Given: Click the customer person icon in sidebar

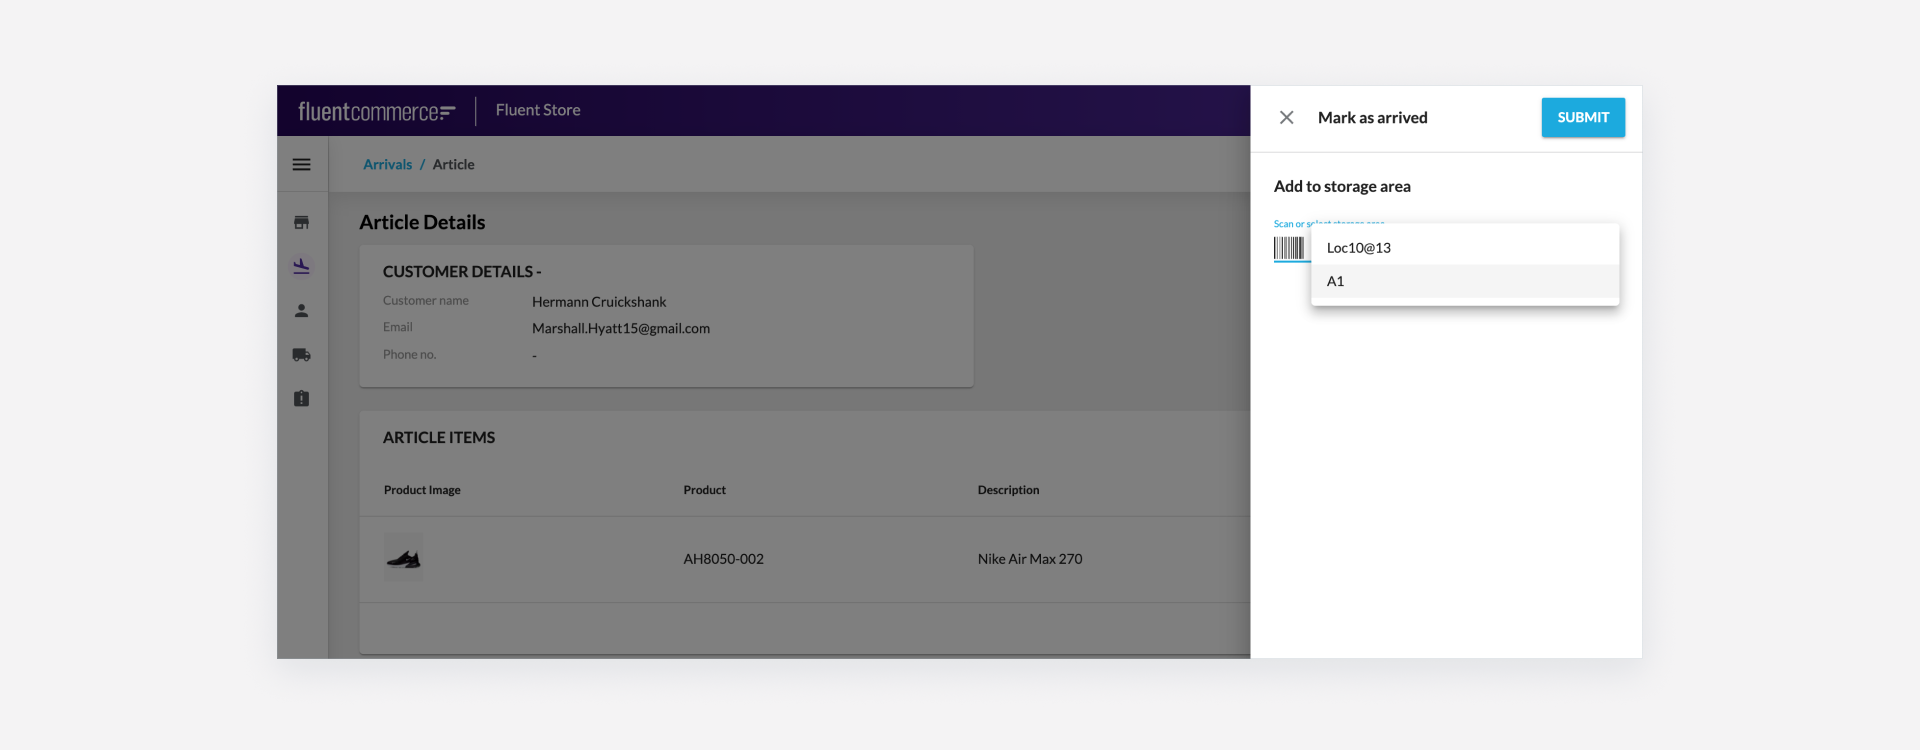Looking at the screenshot, I should click(301, 311).
